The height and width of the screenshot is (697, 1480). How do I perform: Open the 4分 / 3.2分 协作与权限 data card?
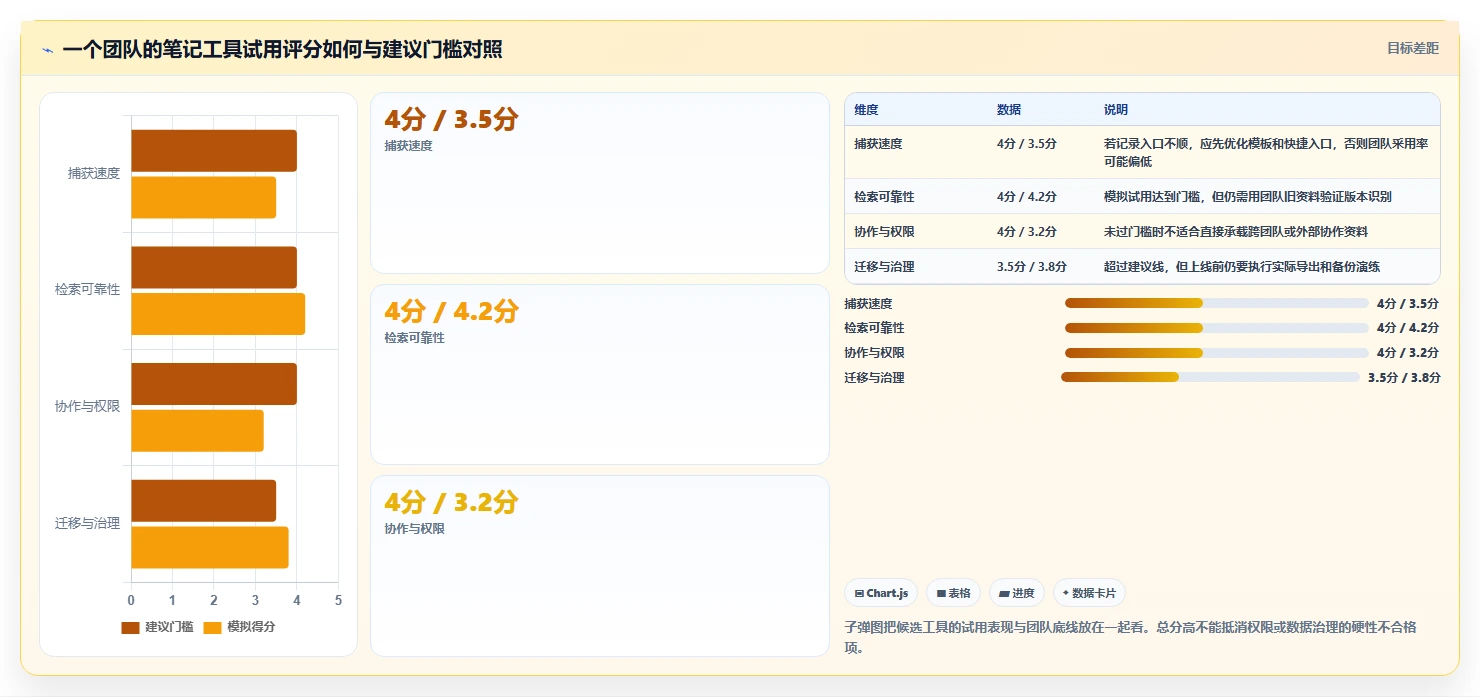[600, 566]
